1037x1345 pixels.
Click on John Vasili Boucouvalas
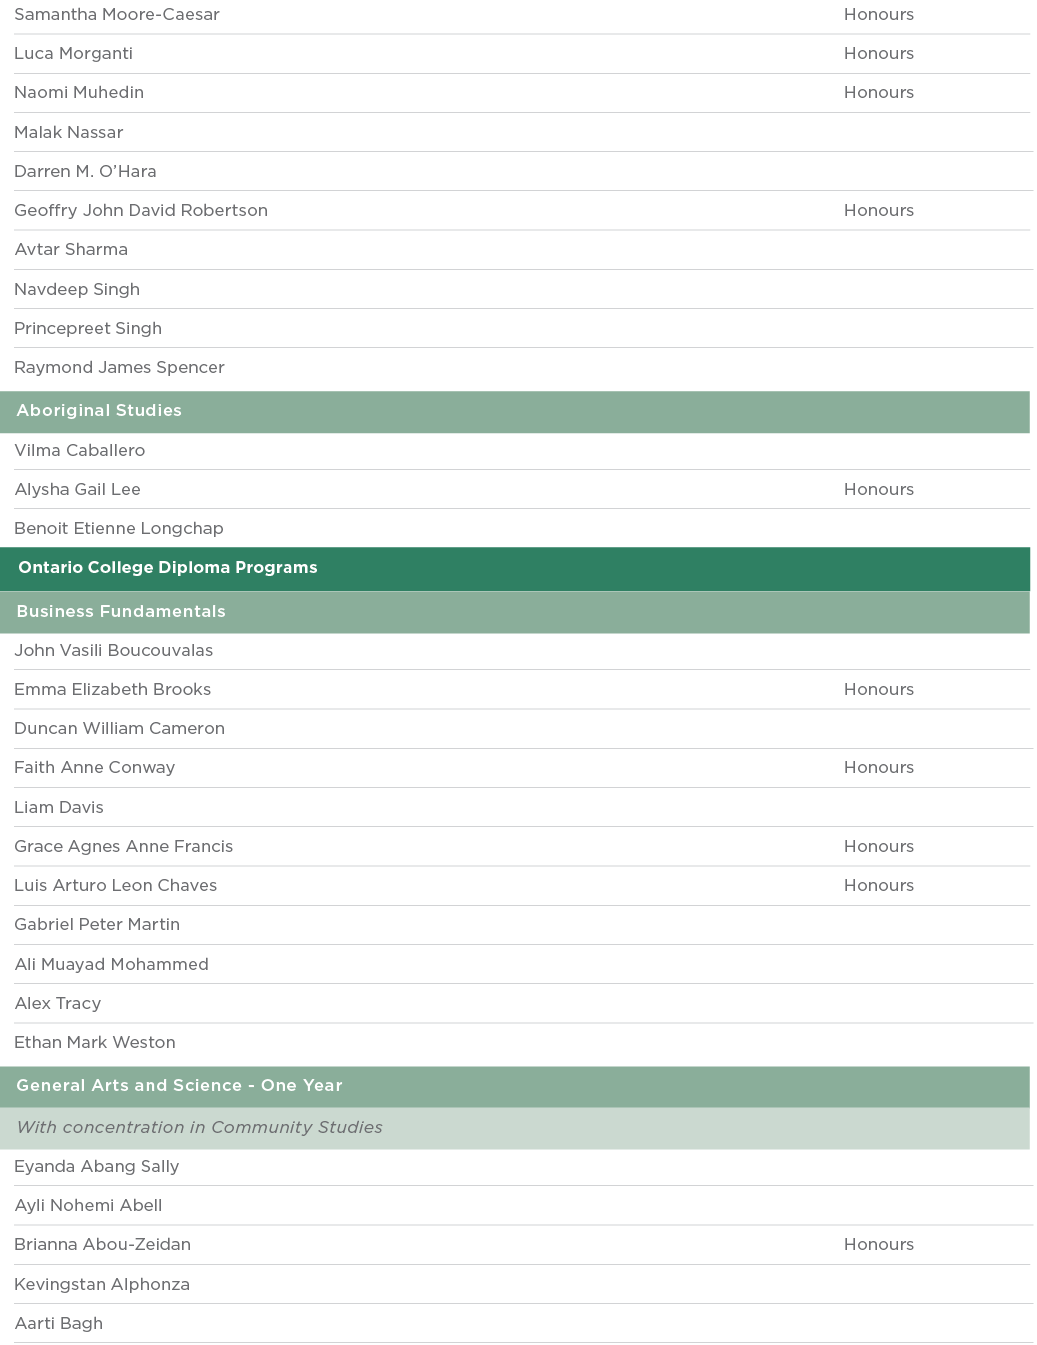[114, 651]
